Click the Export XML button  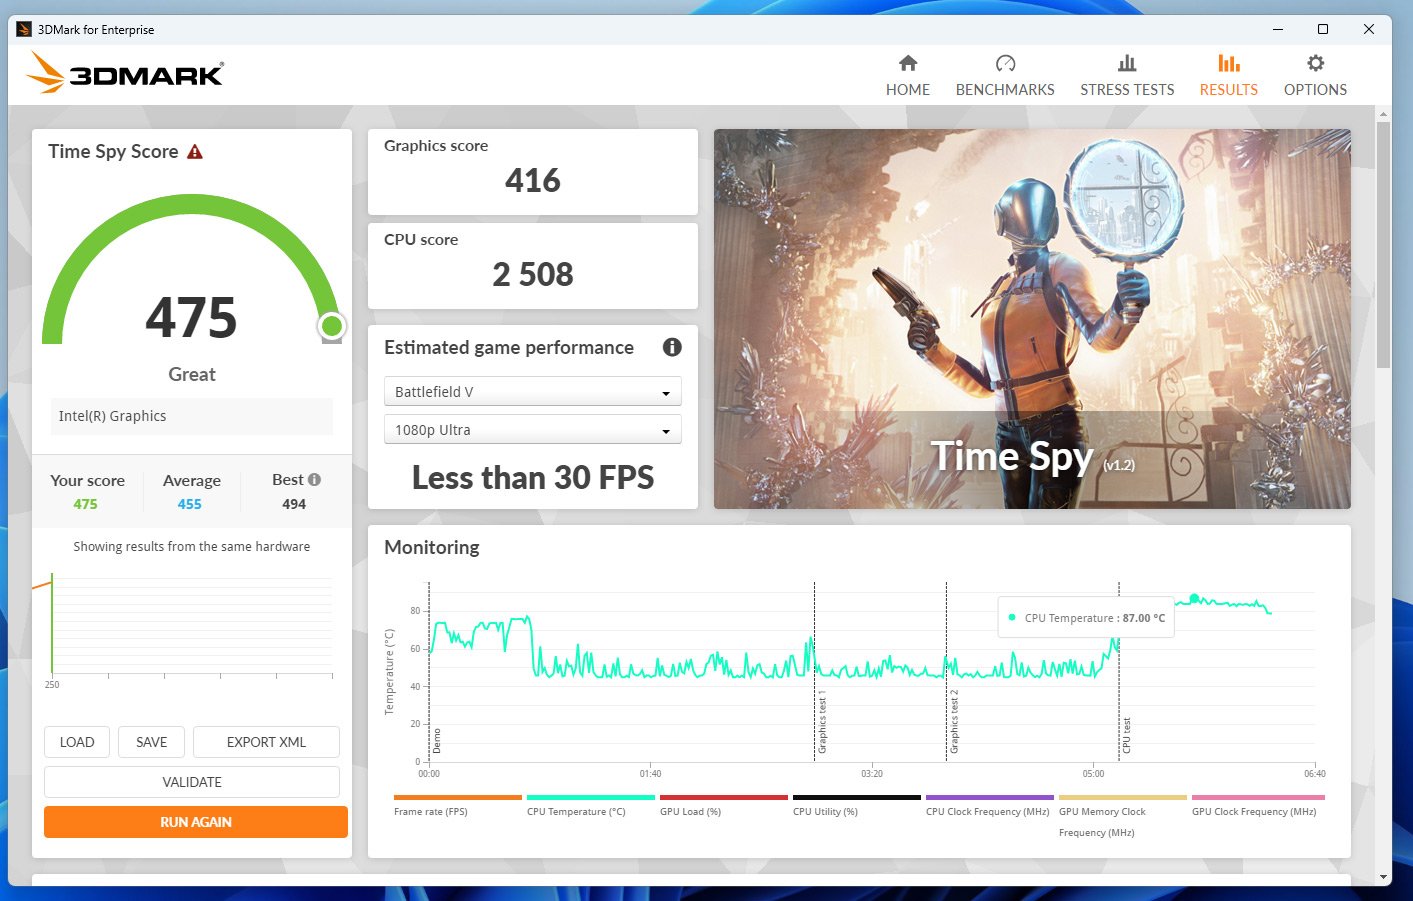pos(266,742)
